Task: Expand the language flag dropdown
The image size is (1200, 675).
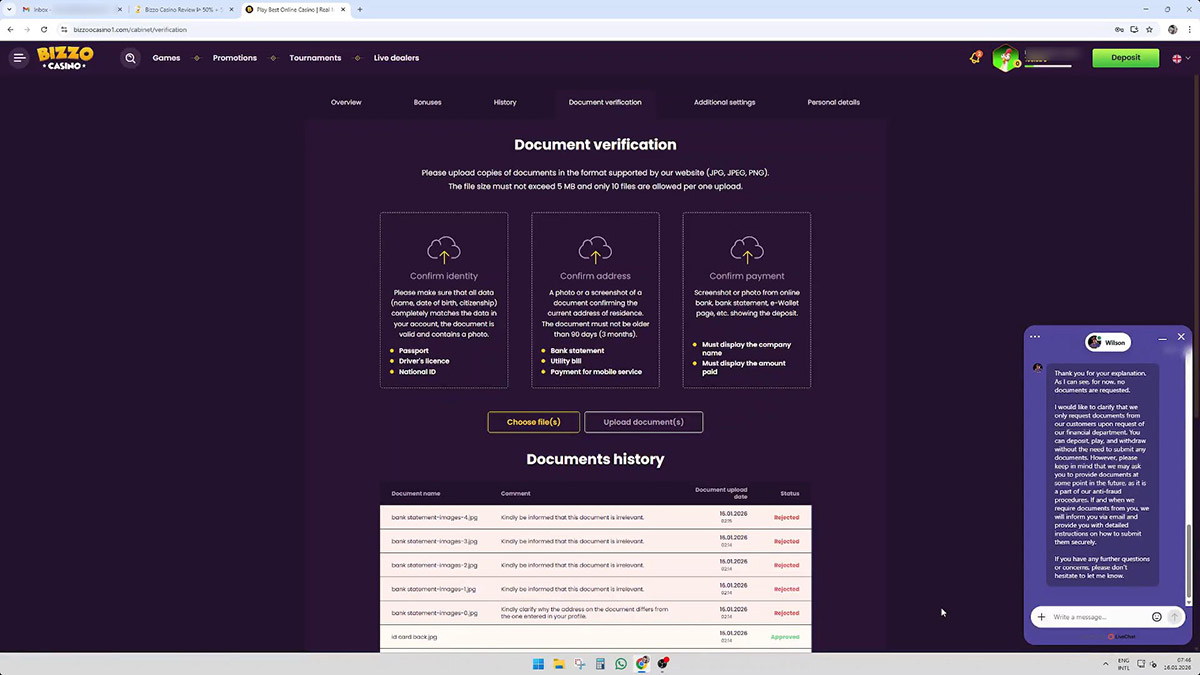Action: pyautogui.click(x=1179, y=58)
